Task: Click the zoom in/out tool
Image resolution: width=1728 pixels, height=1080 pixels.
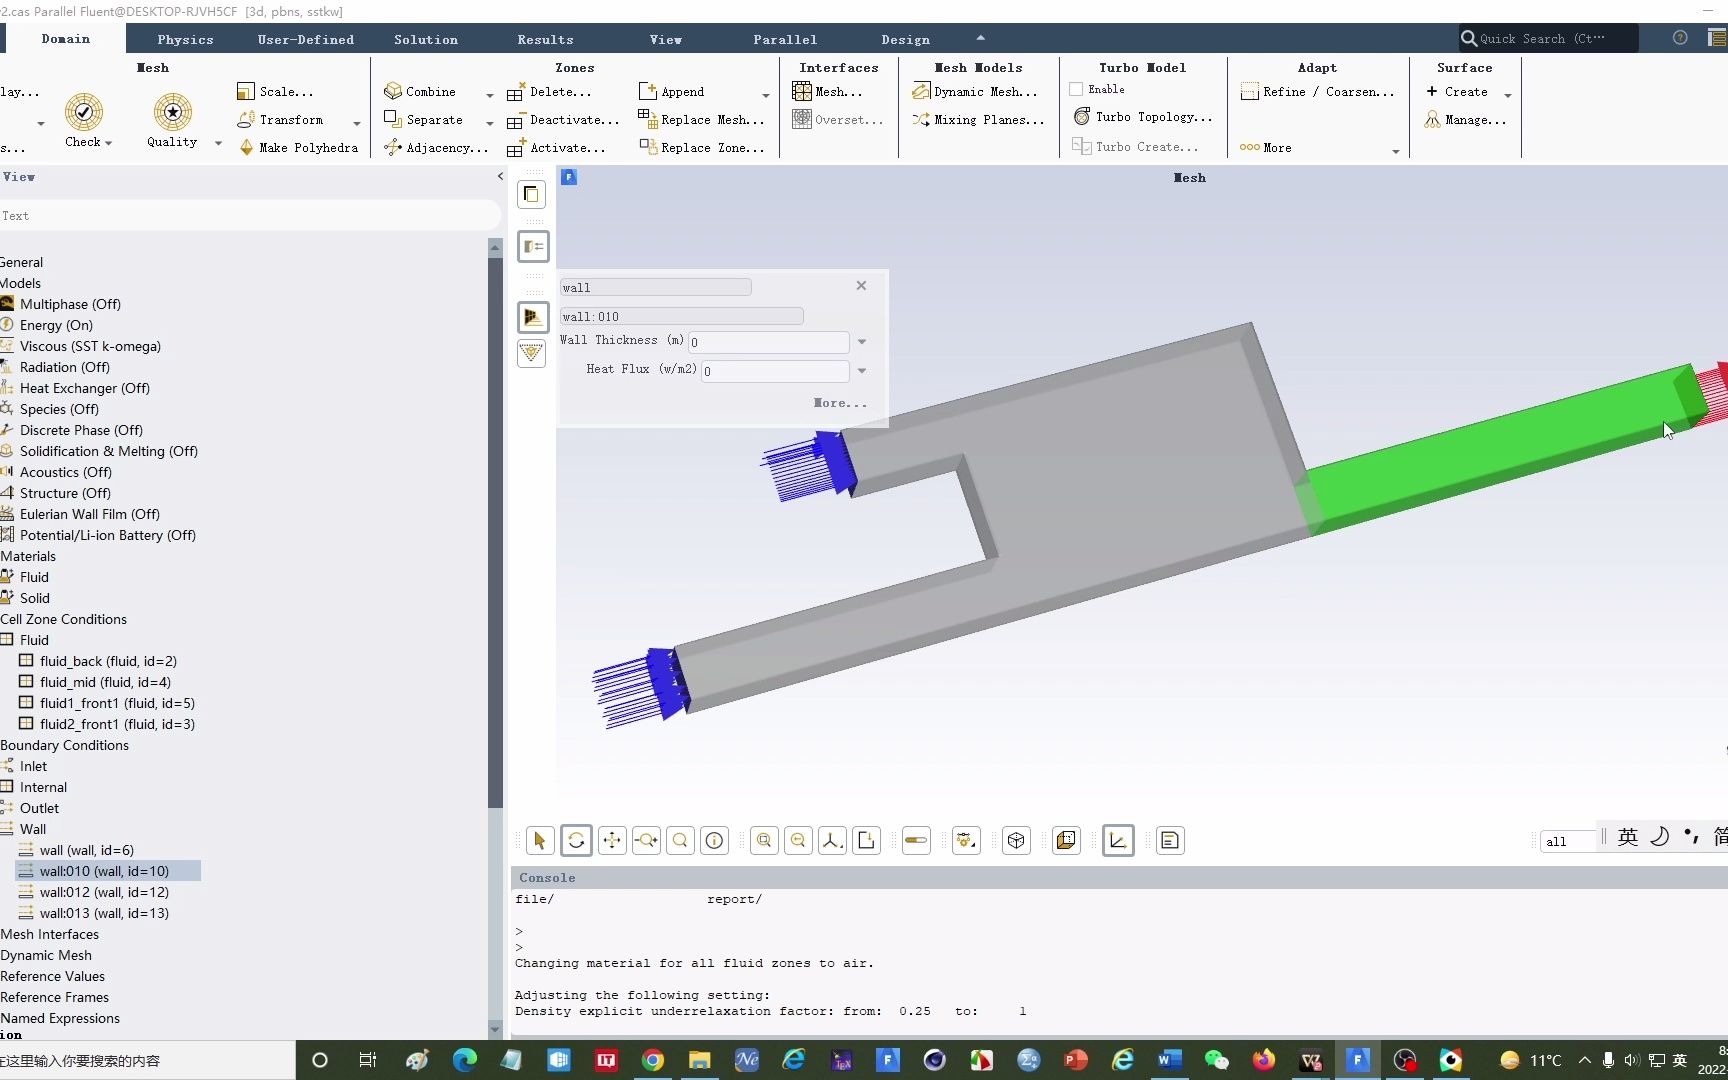Action: (646, 840)
